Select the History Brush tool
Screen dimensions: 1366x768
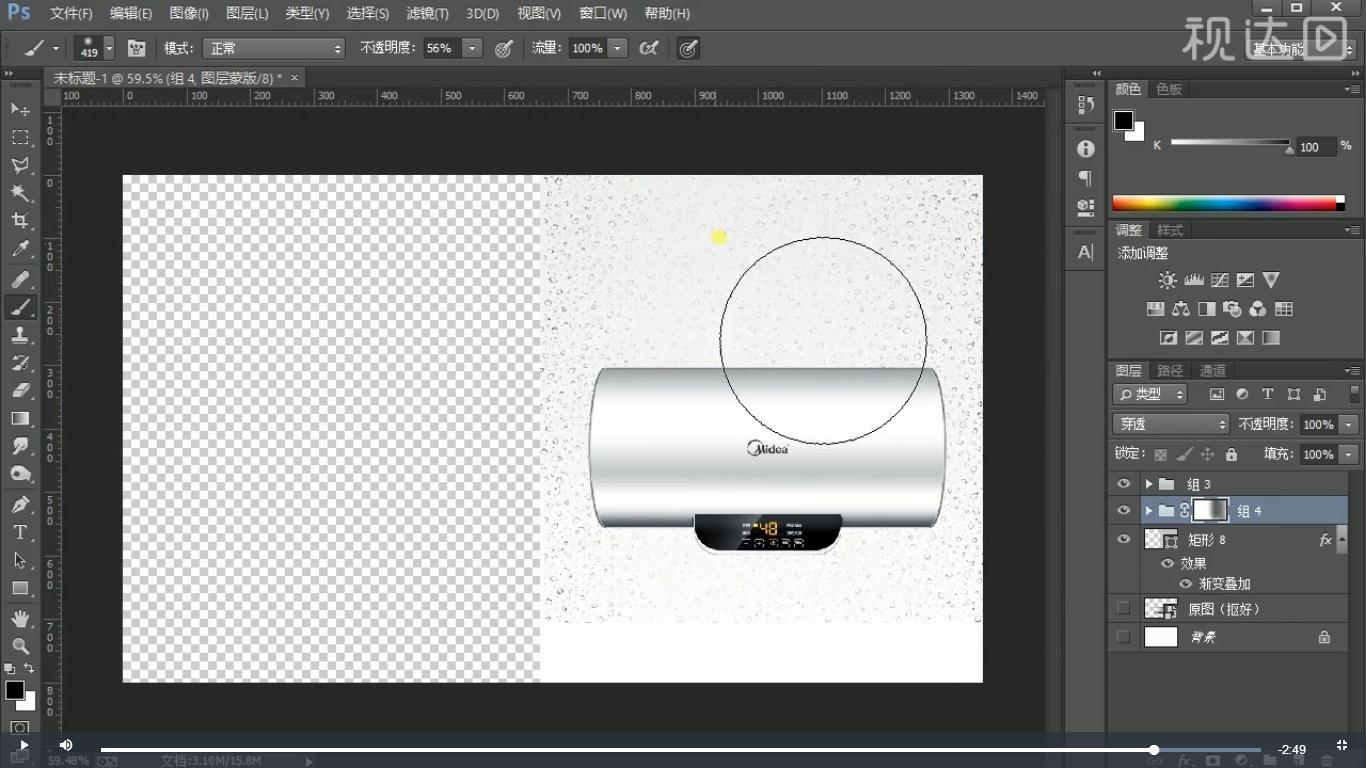(19, 363)
